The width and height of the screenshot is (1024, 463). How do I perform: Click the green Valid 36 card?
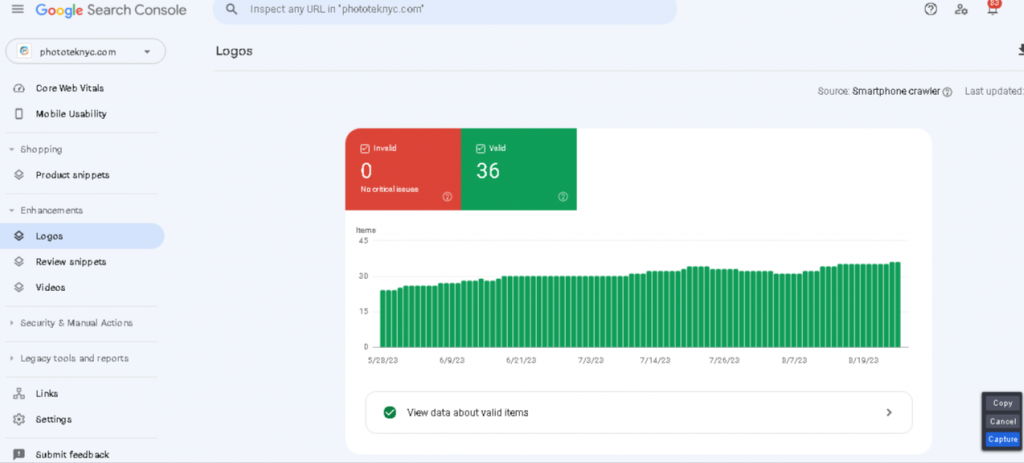pyautogui.click(x=519, y=169)
